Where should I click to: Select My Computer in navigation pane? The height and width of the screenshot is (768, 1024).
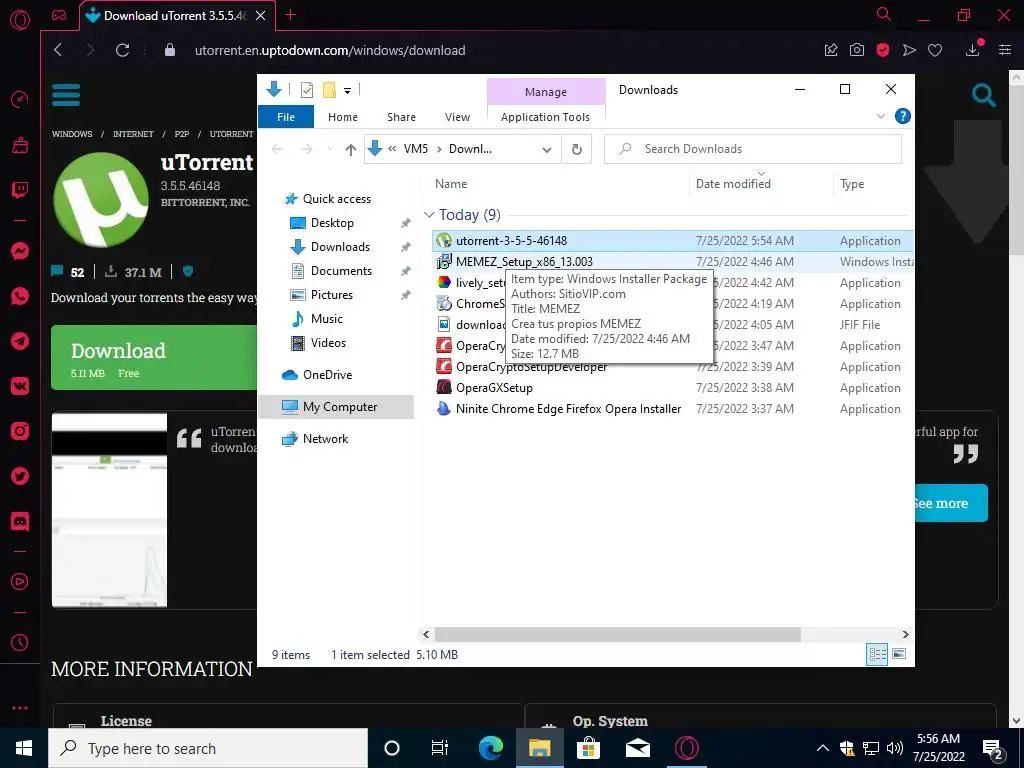[x=337, y=407]
